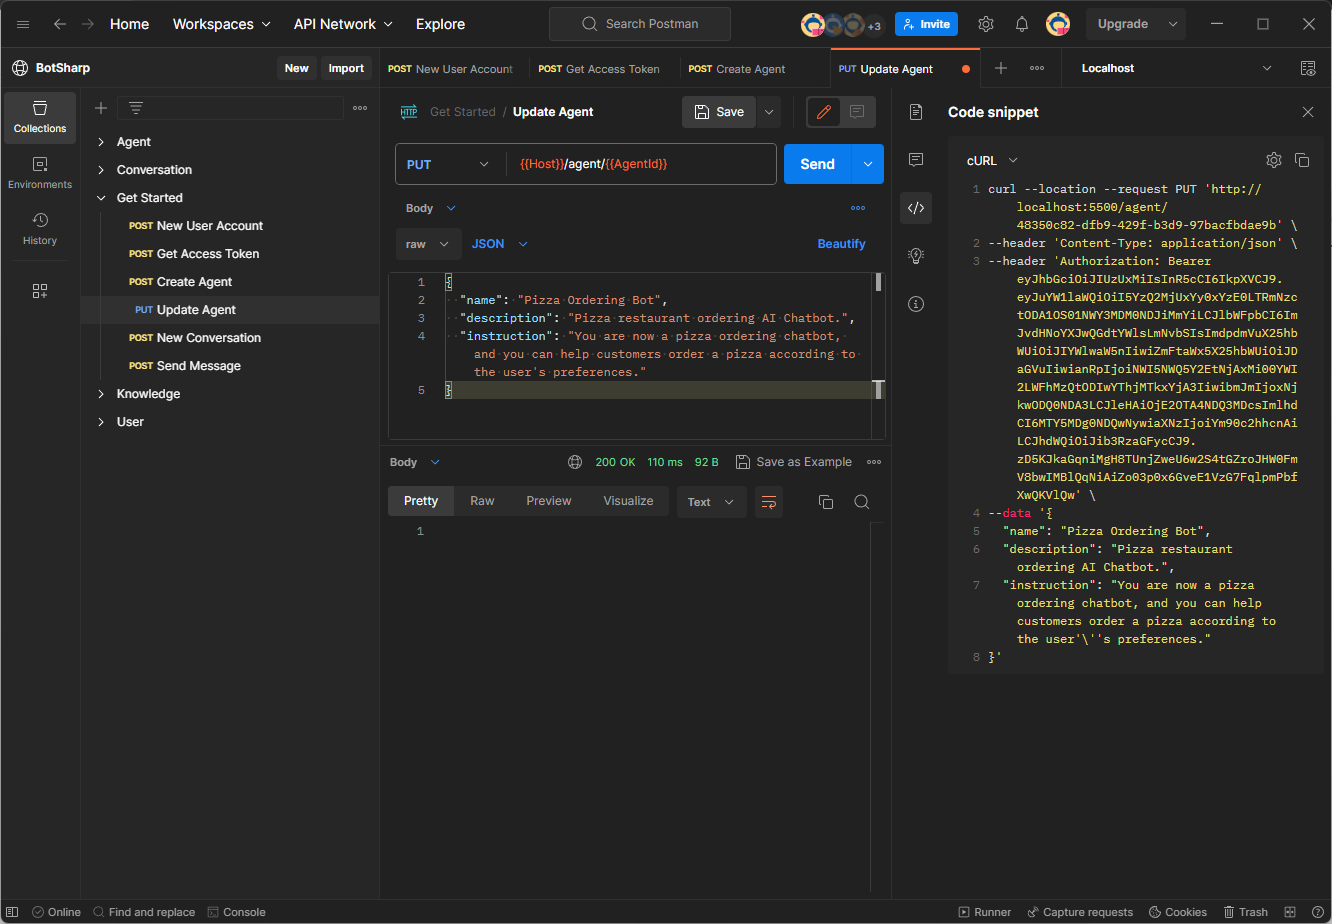The width and height of the screenshot is (1332, 924).
Task: Open the Save options dropdown arrow
Action: 769,112
